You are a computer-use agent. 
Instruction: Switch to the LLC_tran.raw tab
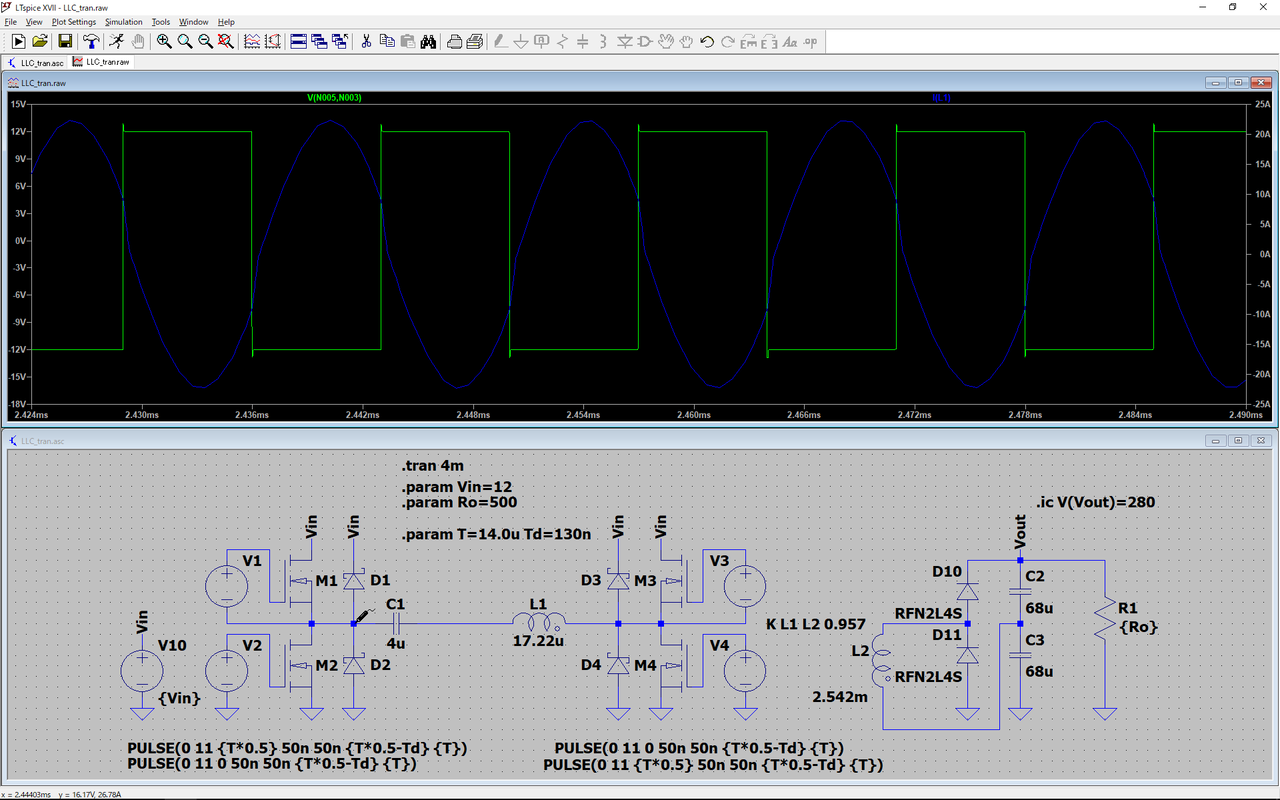pos(101,62)
